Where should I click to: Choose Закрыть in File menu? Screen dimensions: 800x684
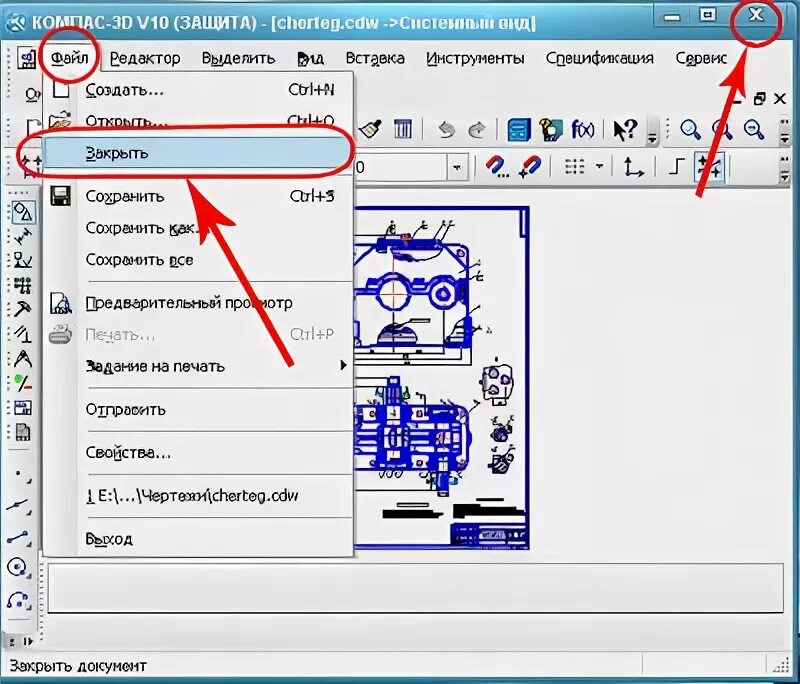click(198, 153)
